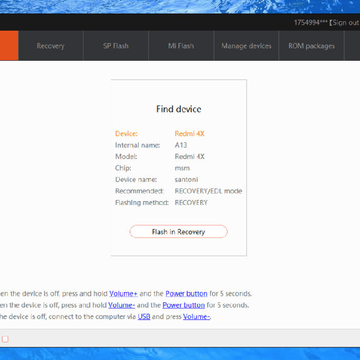Open the Power button link after Volume+
The width and height of the screenshot is (360, 360).
pyautogui.click(x=186, y=294)
